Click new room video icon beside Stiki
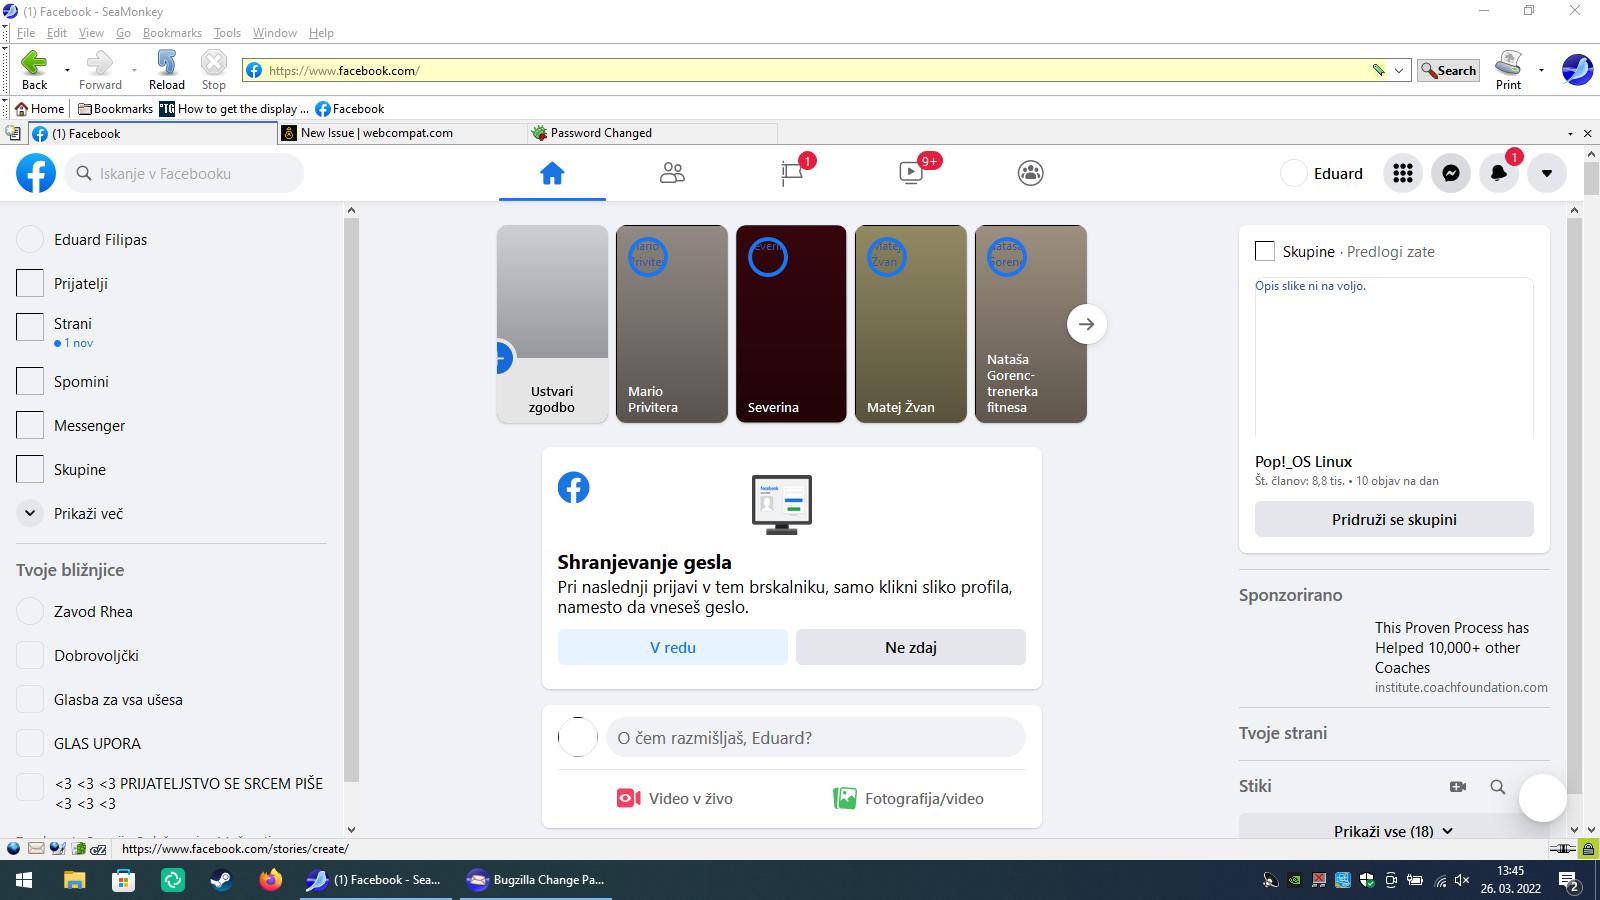Viewport: 1600px width, 900px height. coord(1458,787)
